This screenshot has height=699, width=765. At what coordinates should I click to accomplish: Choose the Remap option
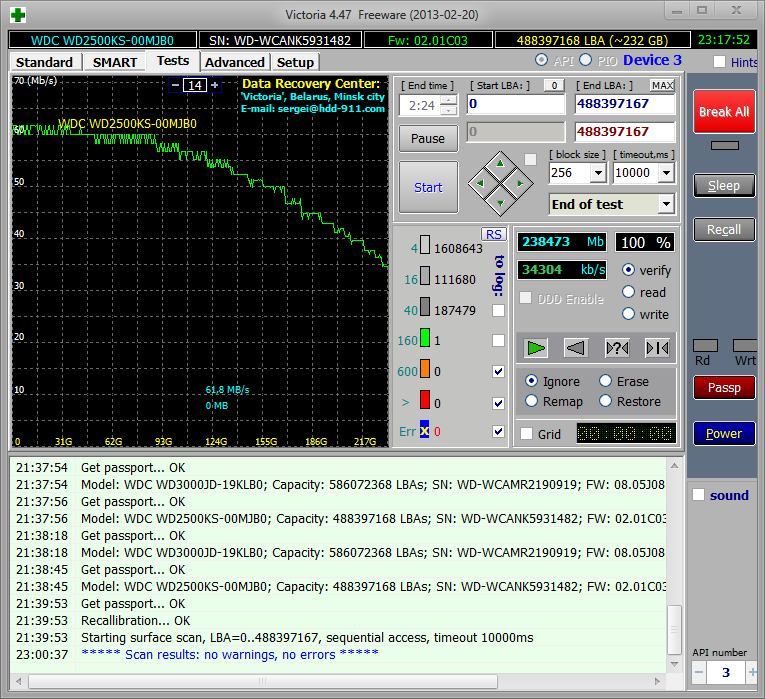tap(532, 401)
